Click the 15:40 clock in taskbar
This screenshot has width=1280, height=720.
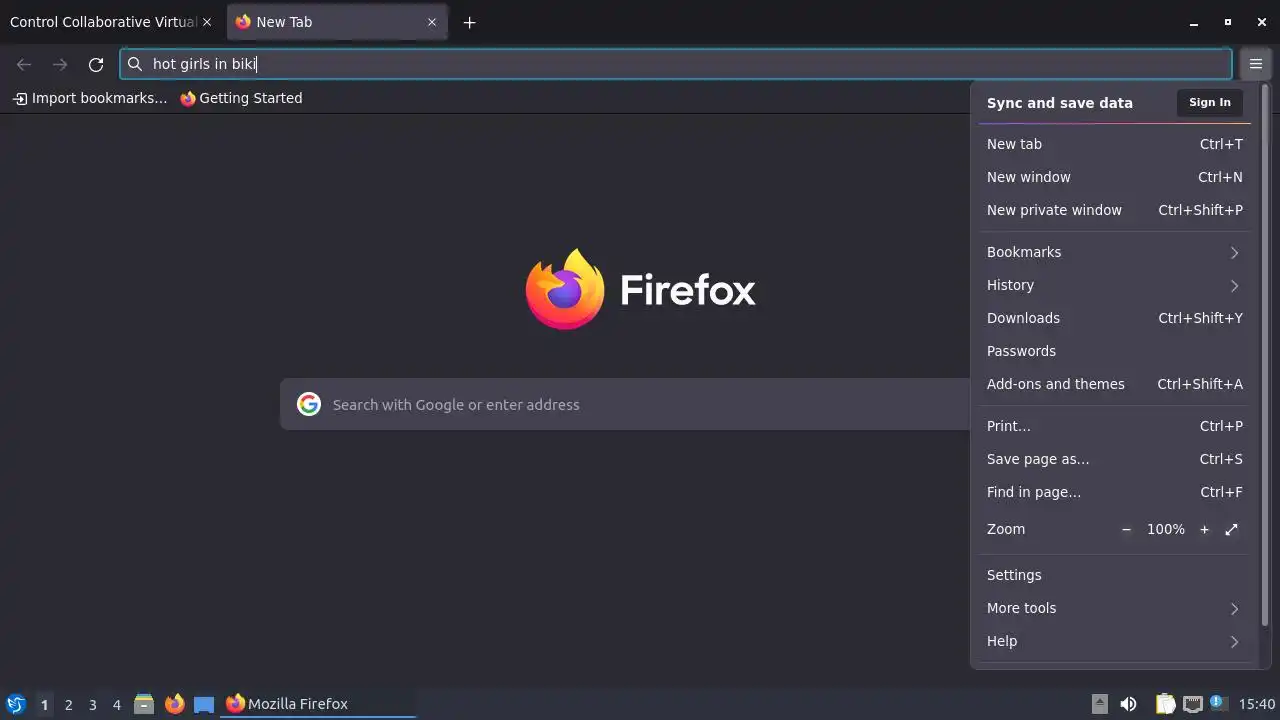(x=1257, y=704)
